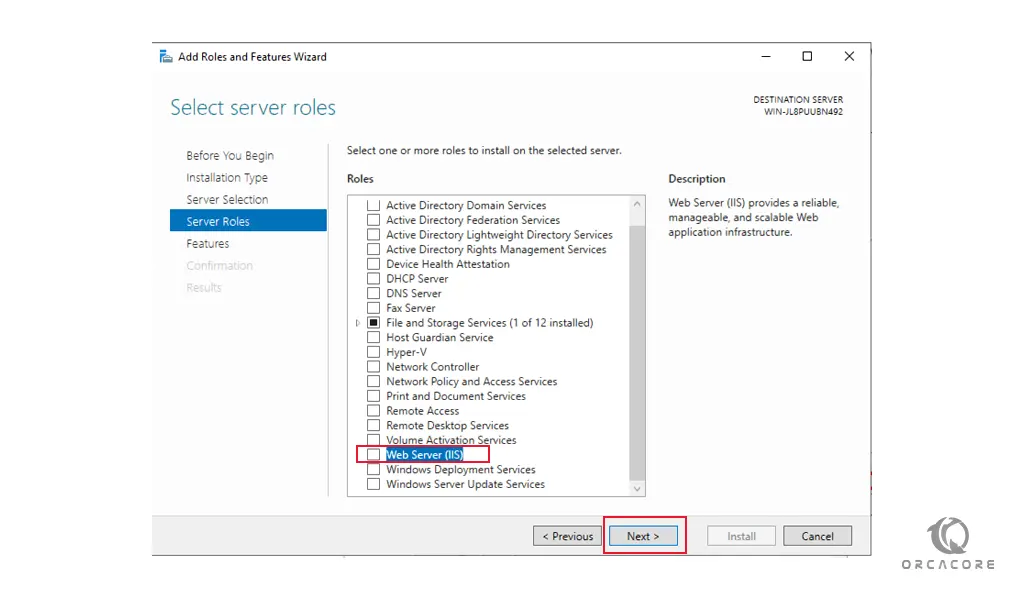Viewport: 1024px width, 600px height.
Task: Select the DNS Server role label
Action: point(413,293)
